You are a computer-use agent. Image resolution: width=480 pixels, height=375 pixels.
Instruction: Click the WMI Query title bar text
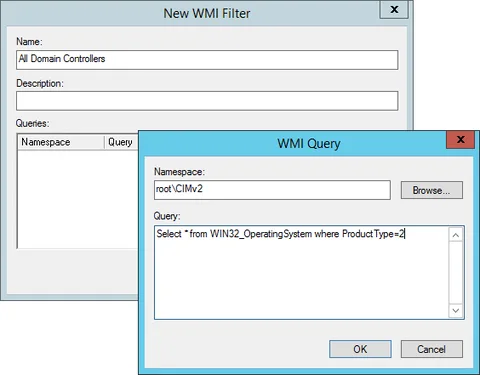[x=309, y=144]
